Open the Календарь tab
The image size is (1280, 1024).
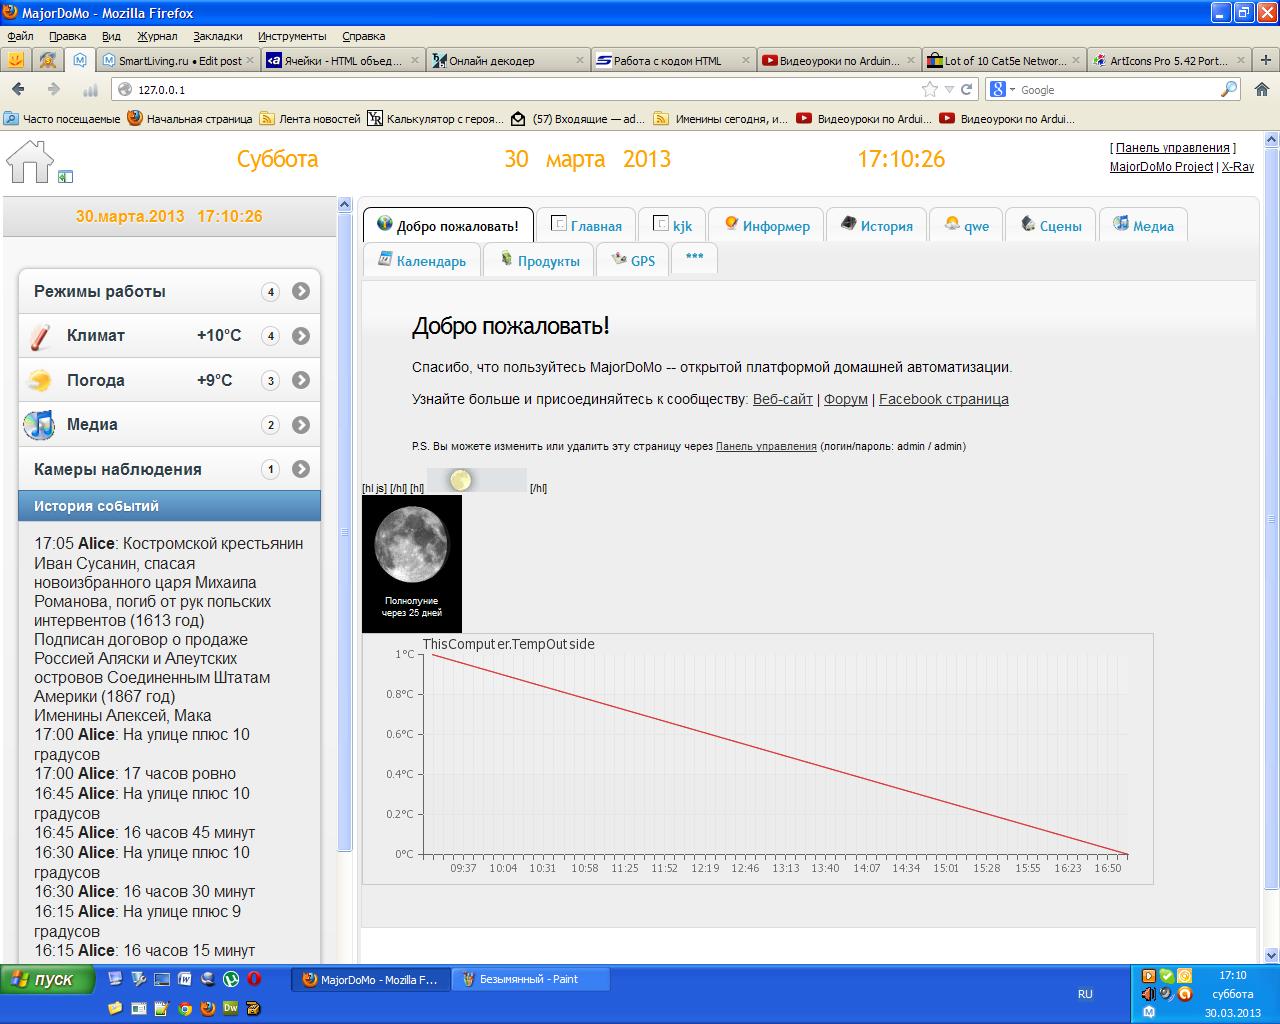[422, 261]
